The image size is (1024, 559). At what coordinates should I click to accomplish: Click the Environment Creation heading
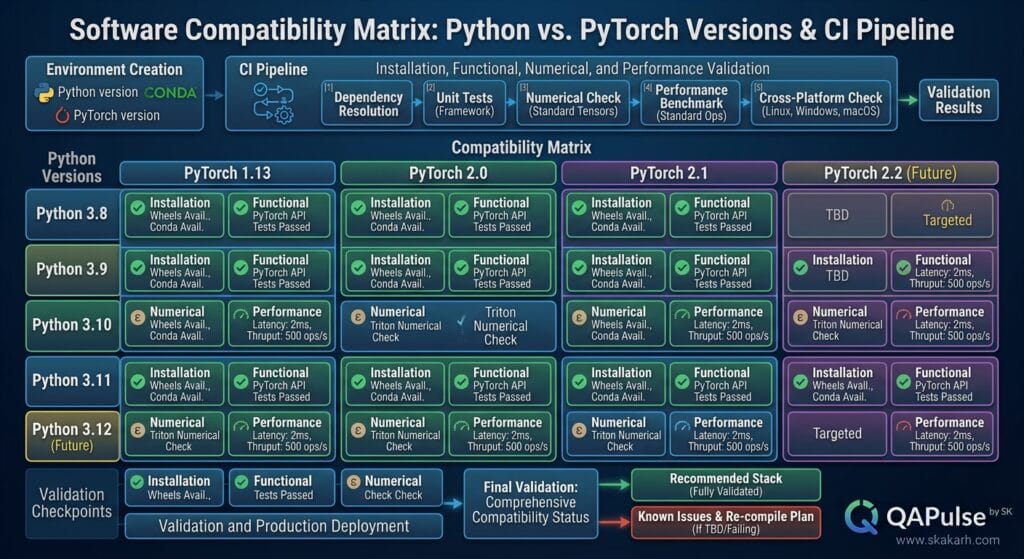pos(114,69)
